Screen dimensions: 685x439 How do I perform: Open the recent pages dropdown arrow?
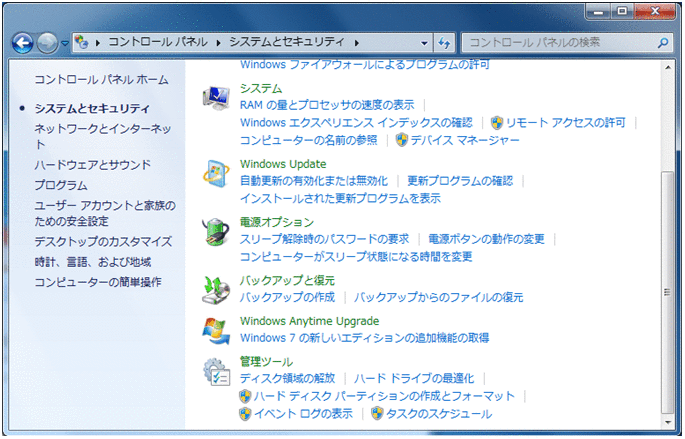(65, 43)
